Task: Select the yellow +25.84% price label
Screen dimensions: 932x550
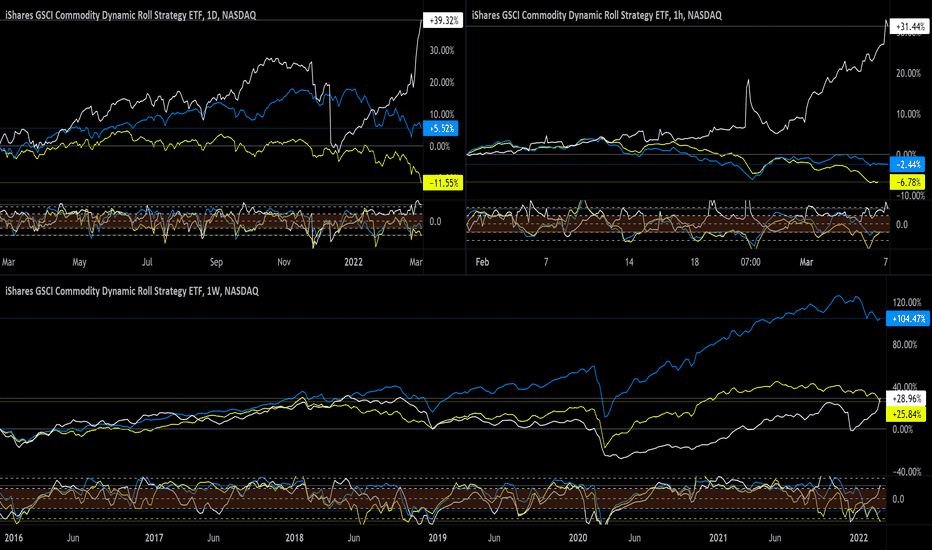Action: click(906, 414)
